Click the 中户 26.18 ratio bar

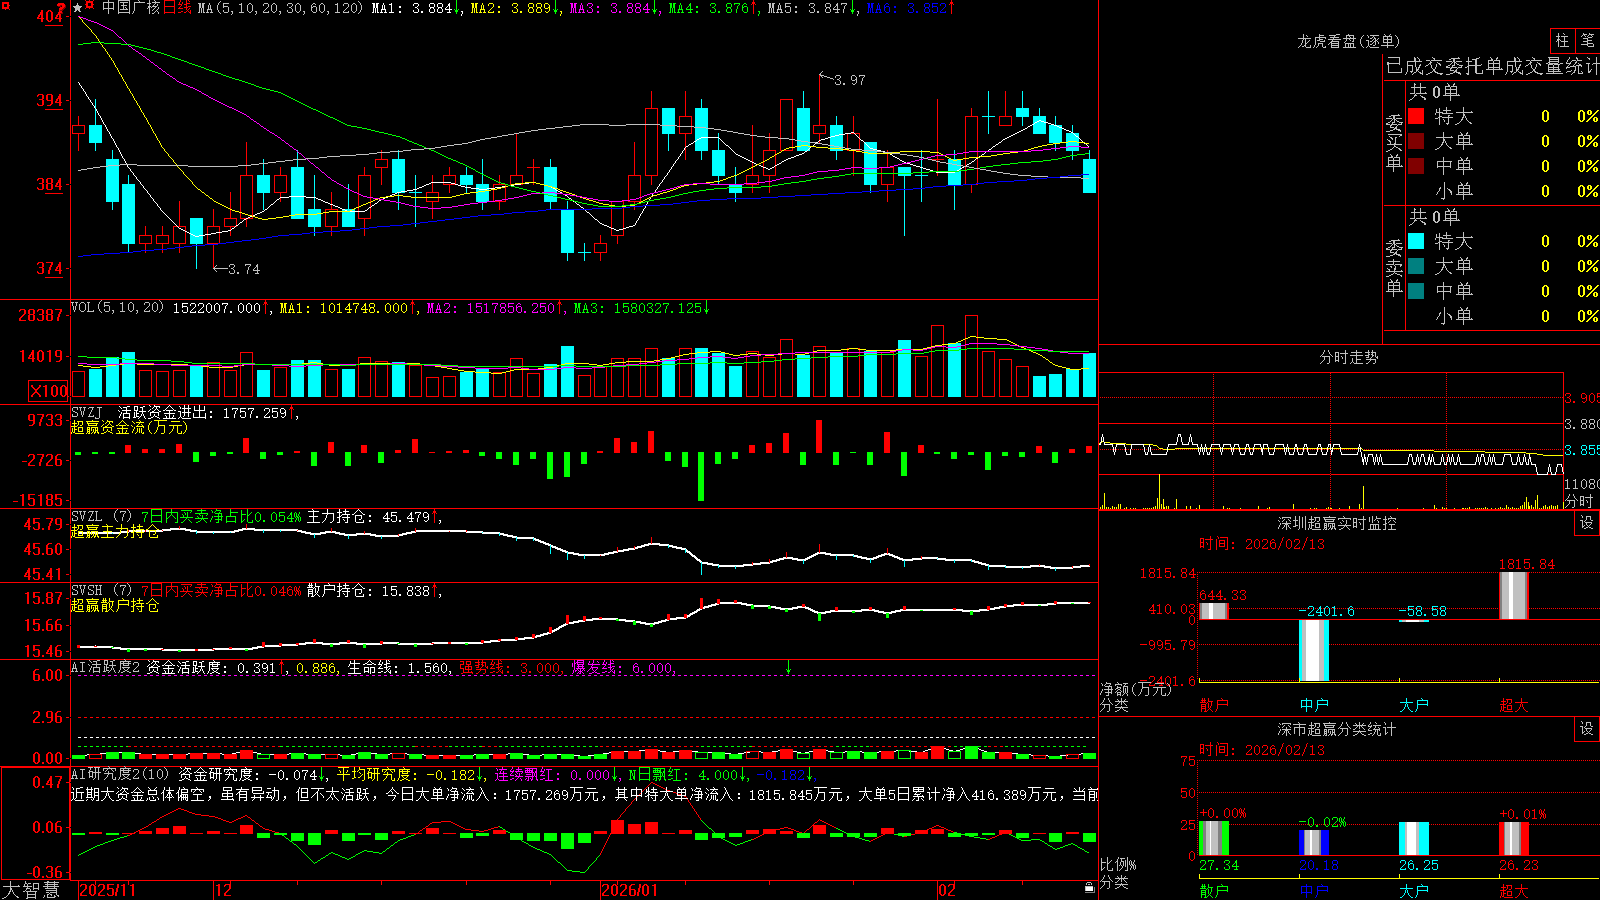tap(1314, 842)
